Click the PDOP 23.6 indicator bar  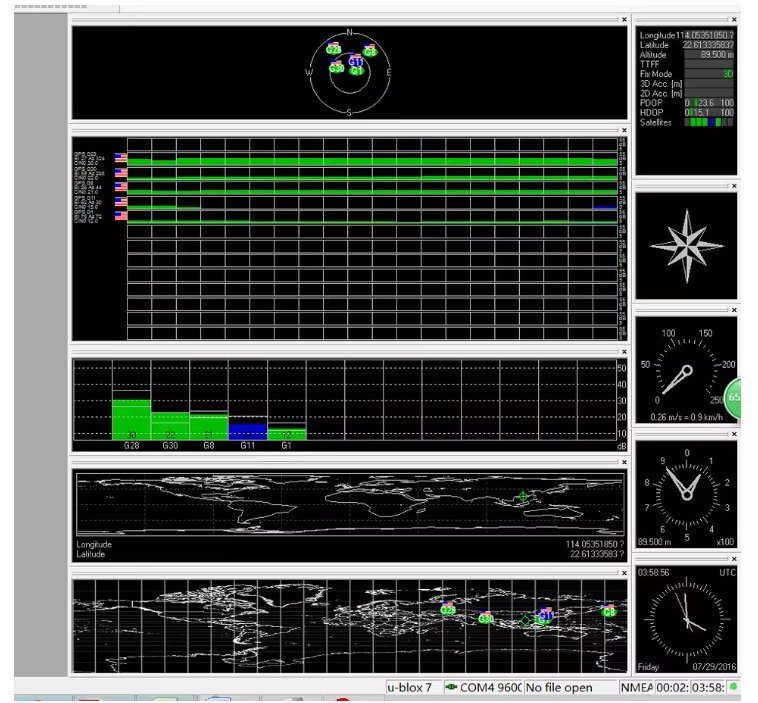[709, 103]
